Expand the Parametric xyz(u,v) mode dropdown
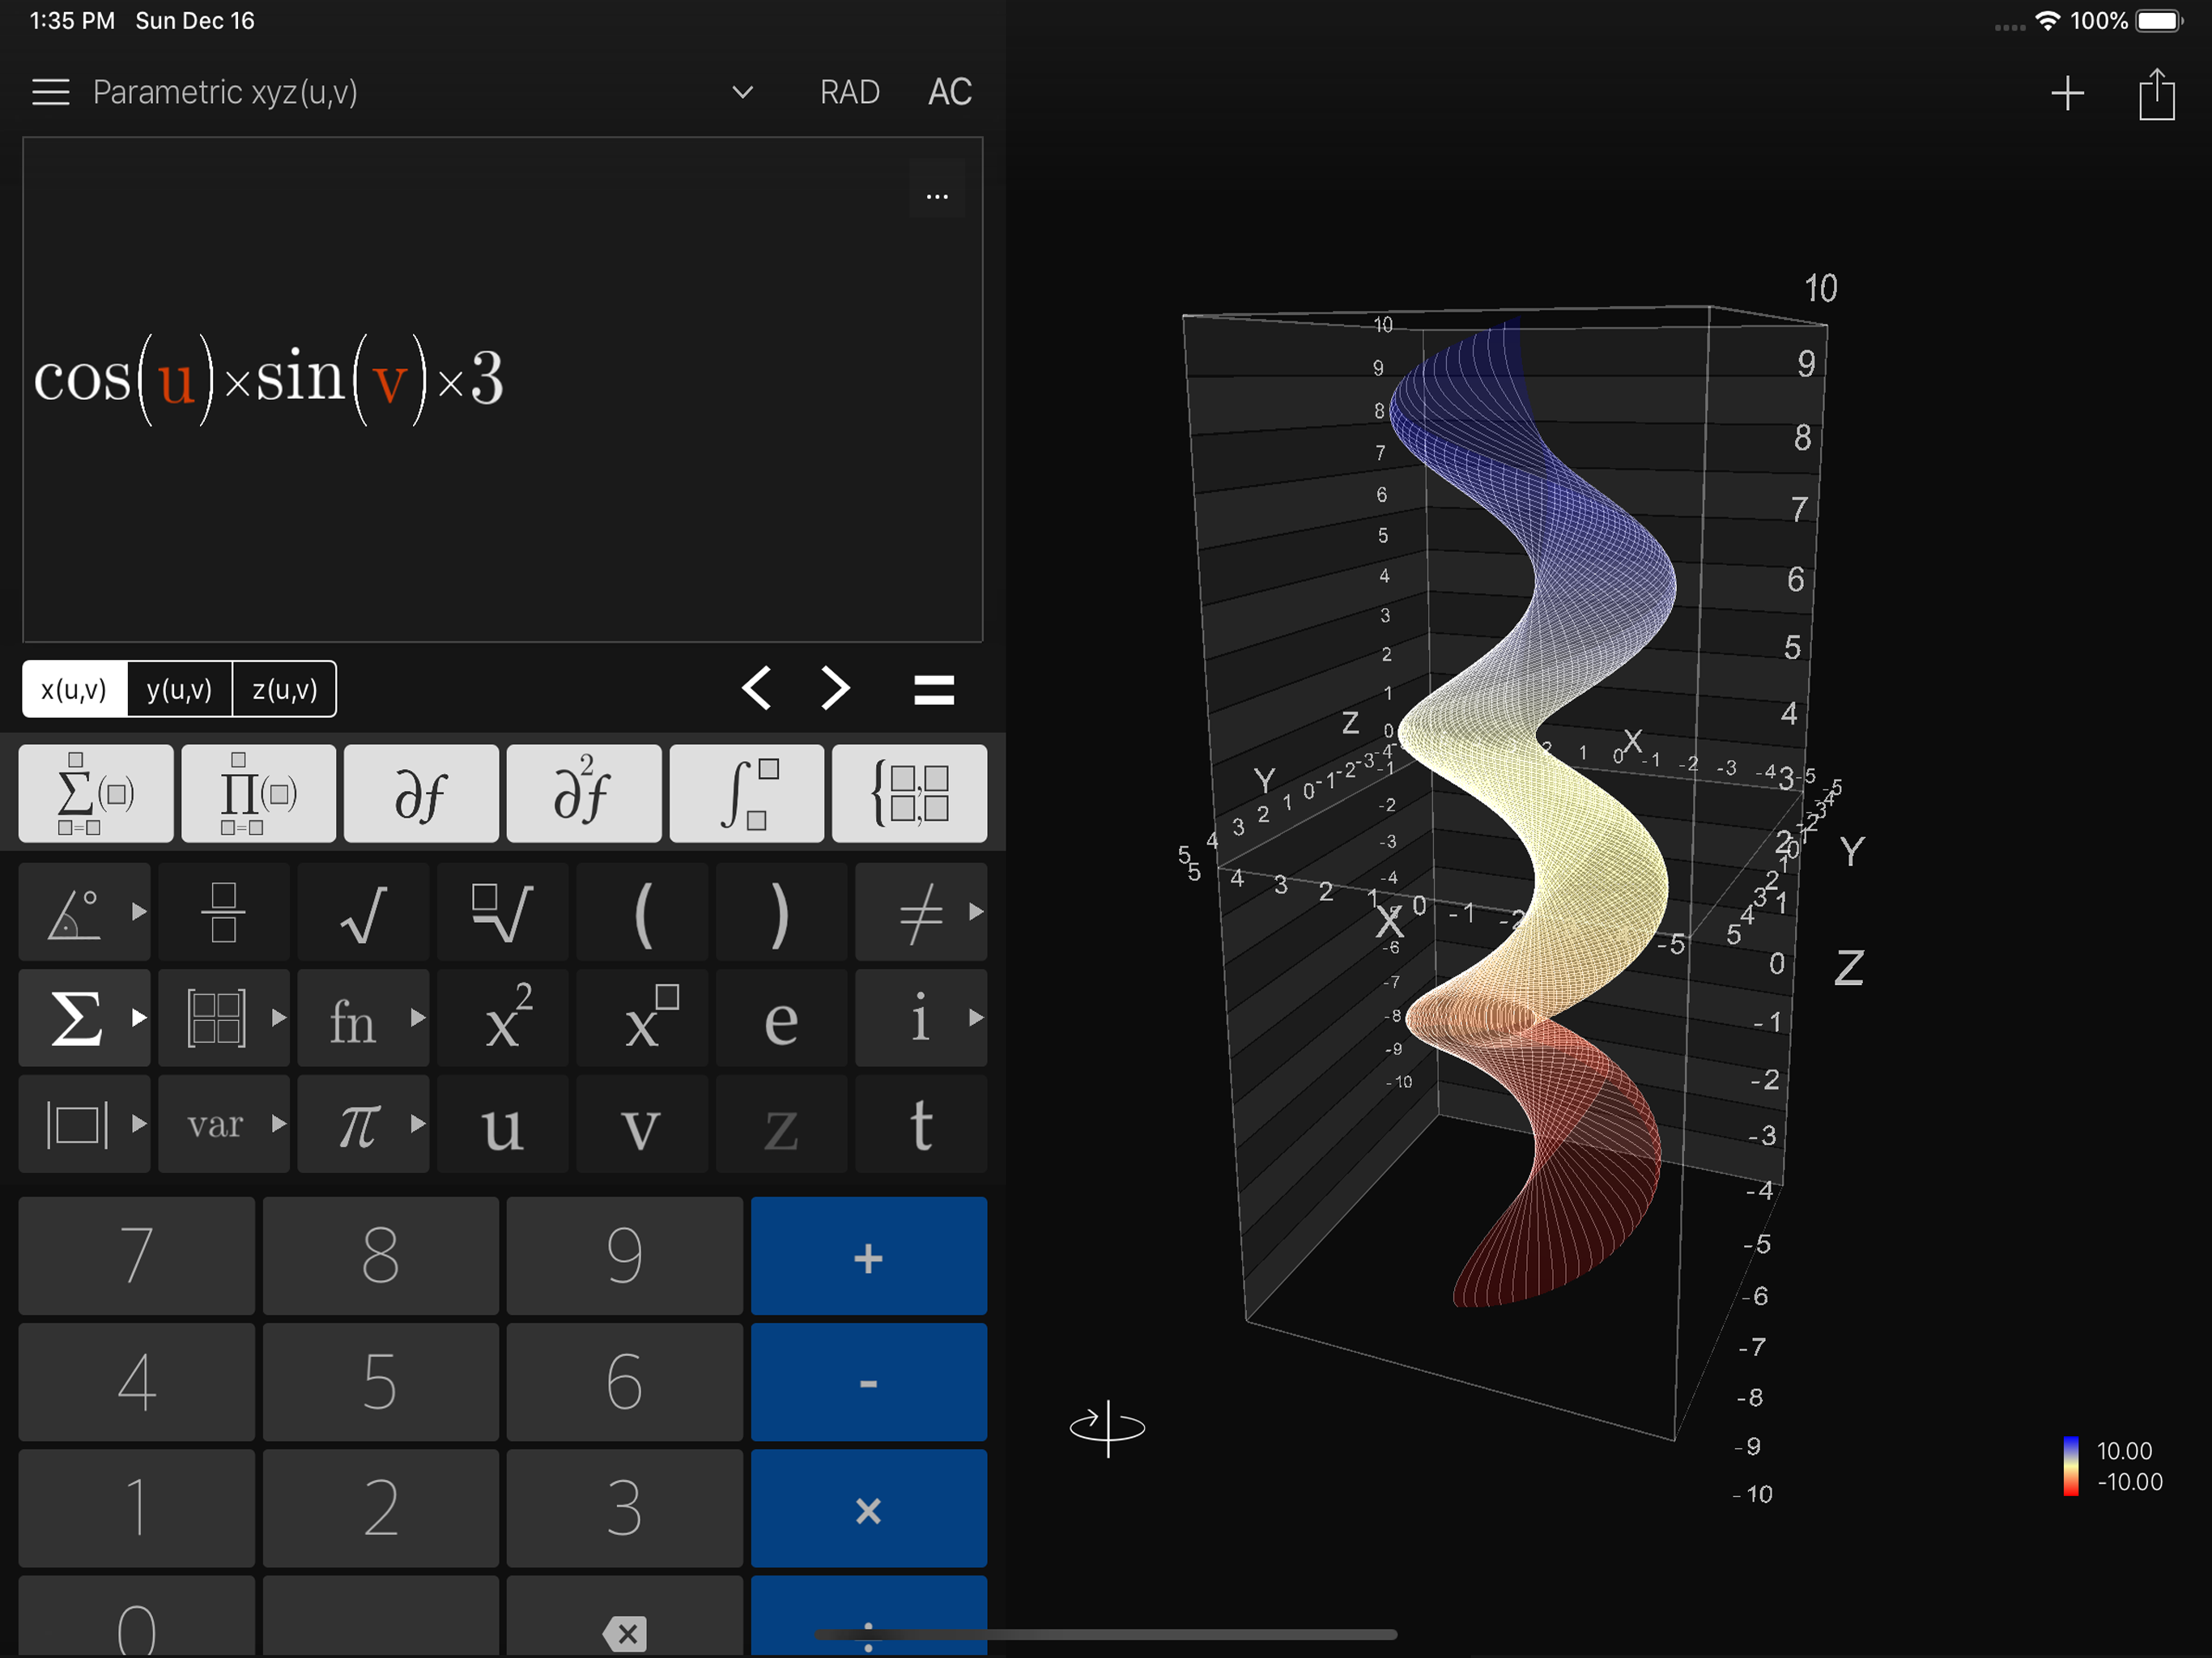 coord(742,92)
